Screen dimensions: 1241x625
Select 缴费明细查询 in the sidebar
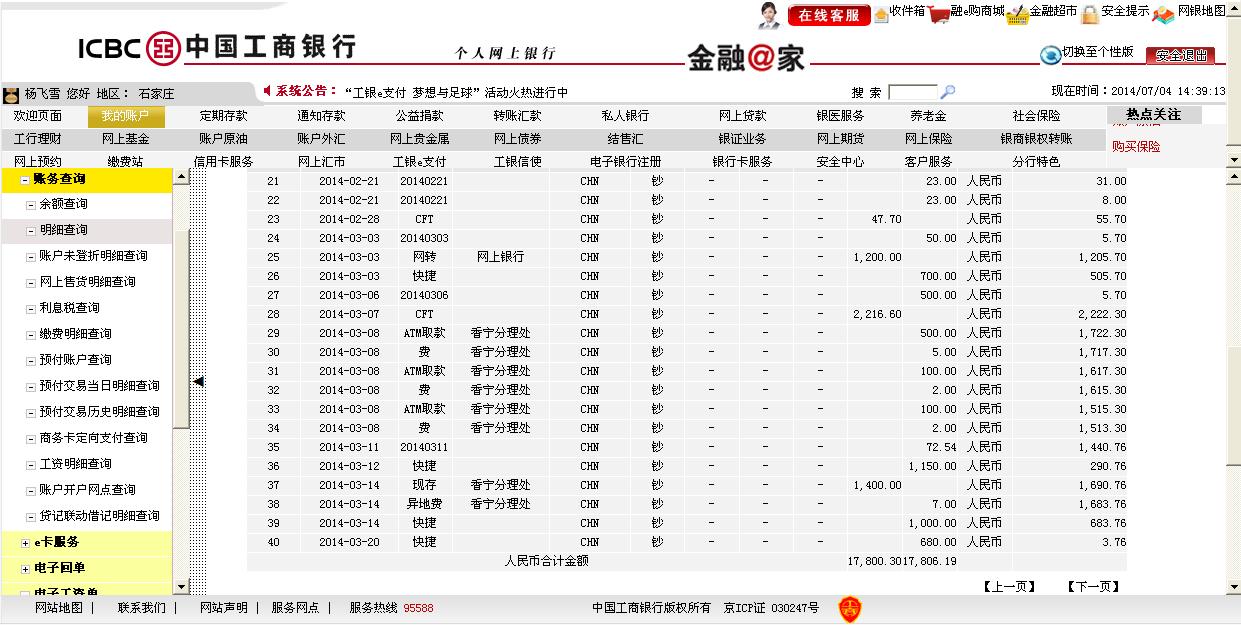(76, 334)
